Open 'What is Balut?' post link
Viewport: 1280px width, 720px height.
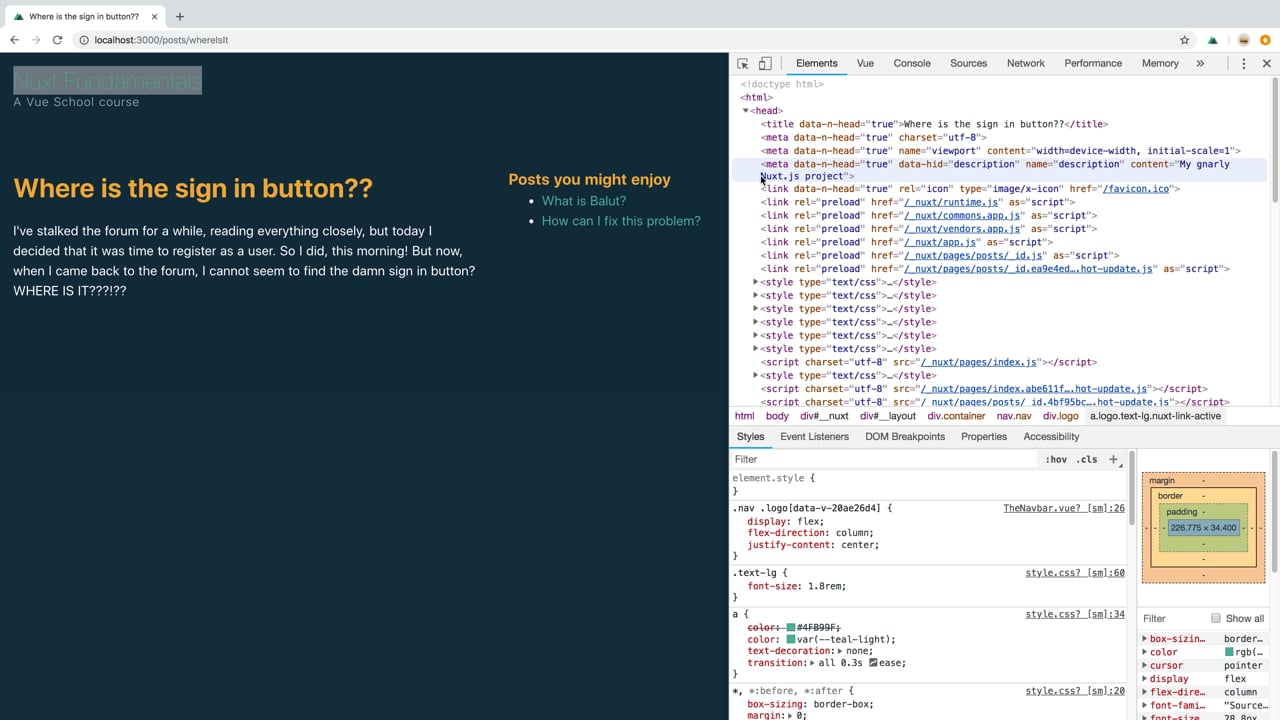(x=584, y=201)
